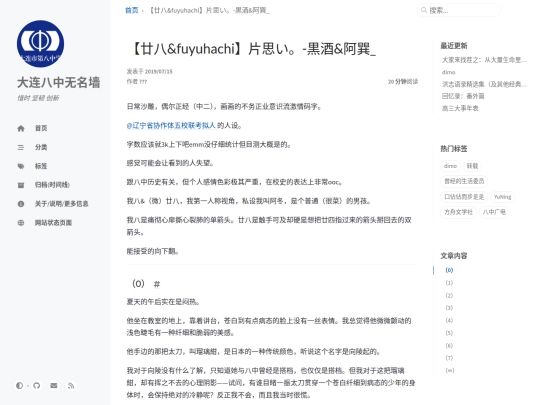The image size is (540, 405).
Task: Click the archive icon beside 归档(时间线)
Action: [x=21, y=185]
